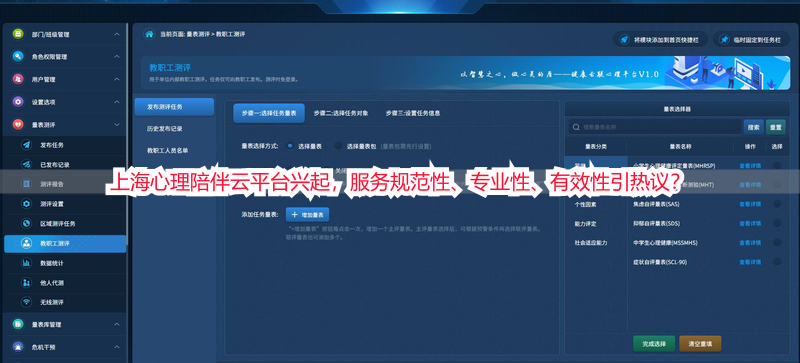Collapse 量表测评 with its chevron

pyautogui.click(x=117, y=124)
